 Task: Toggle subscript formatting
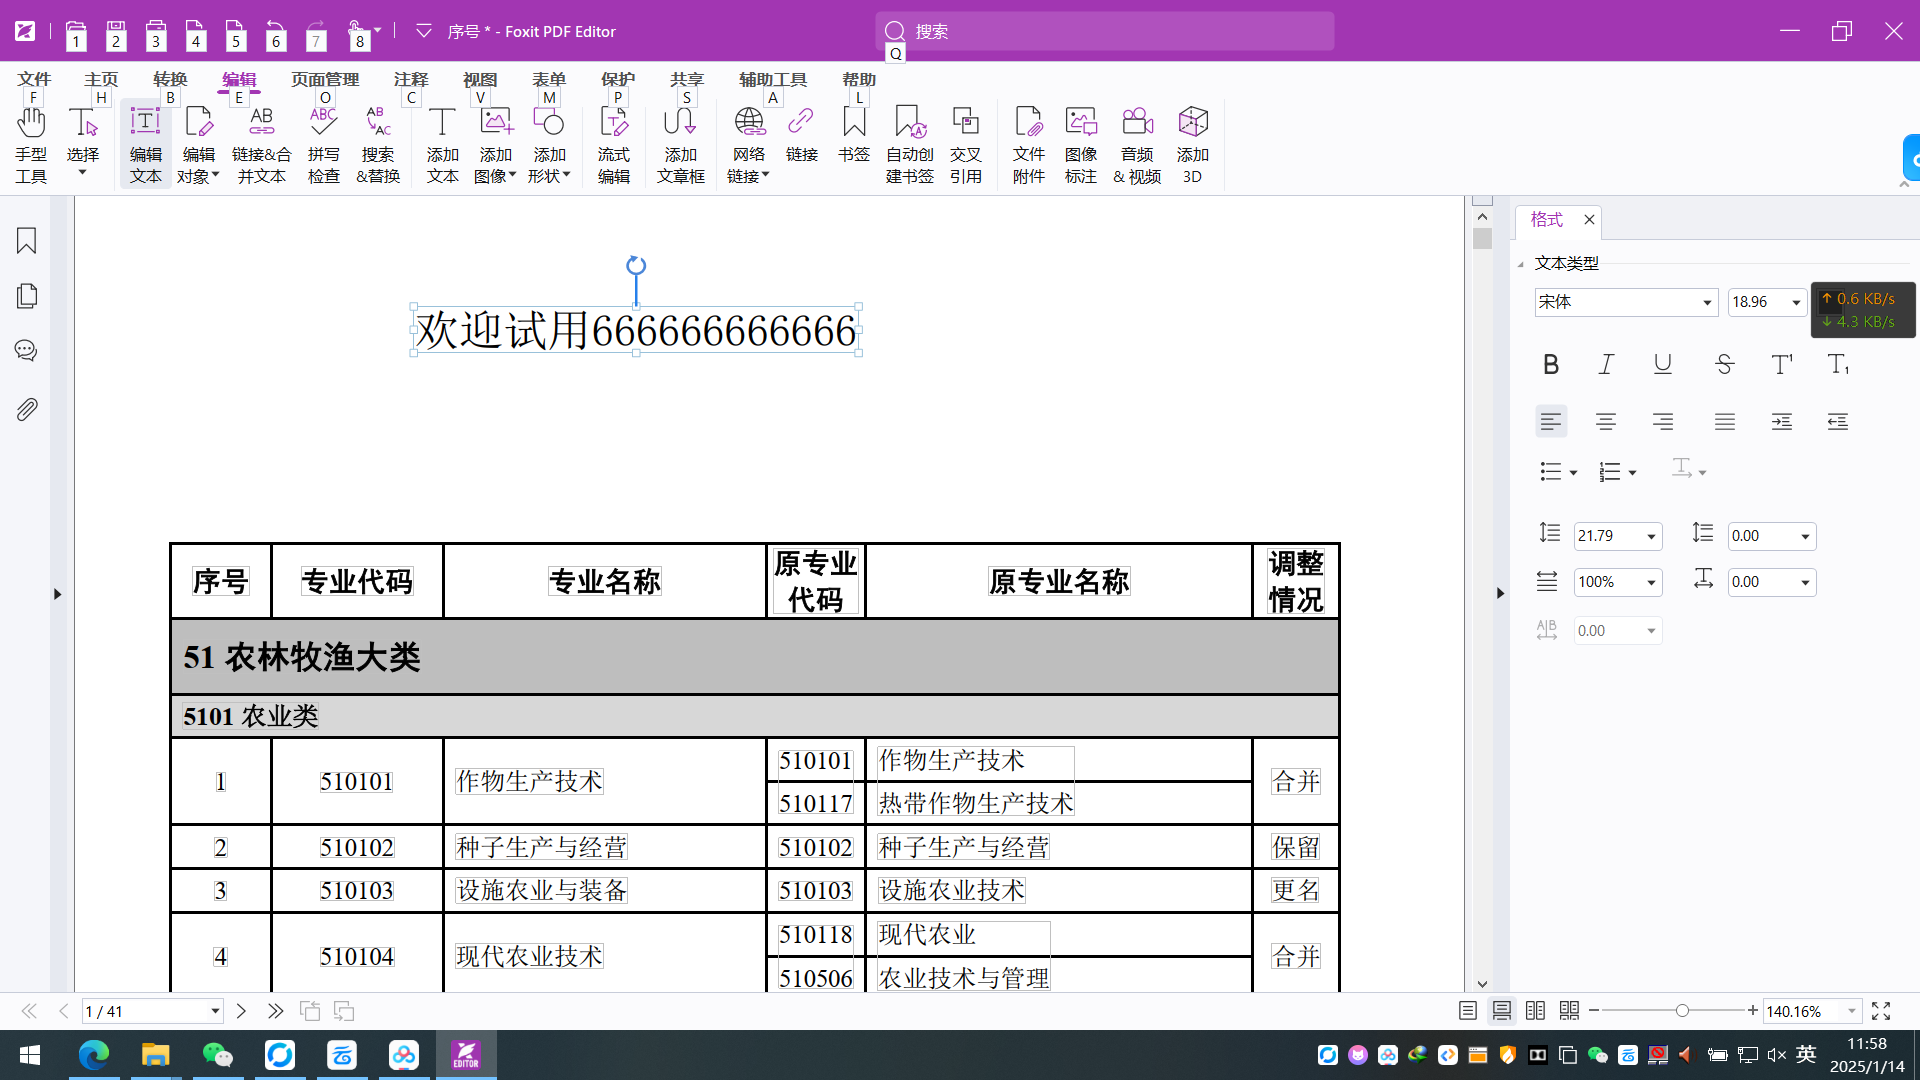tap(1838, 365)
